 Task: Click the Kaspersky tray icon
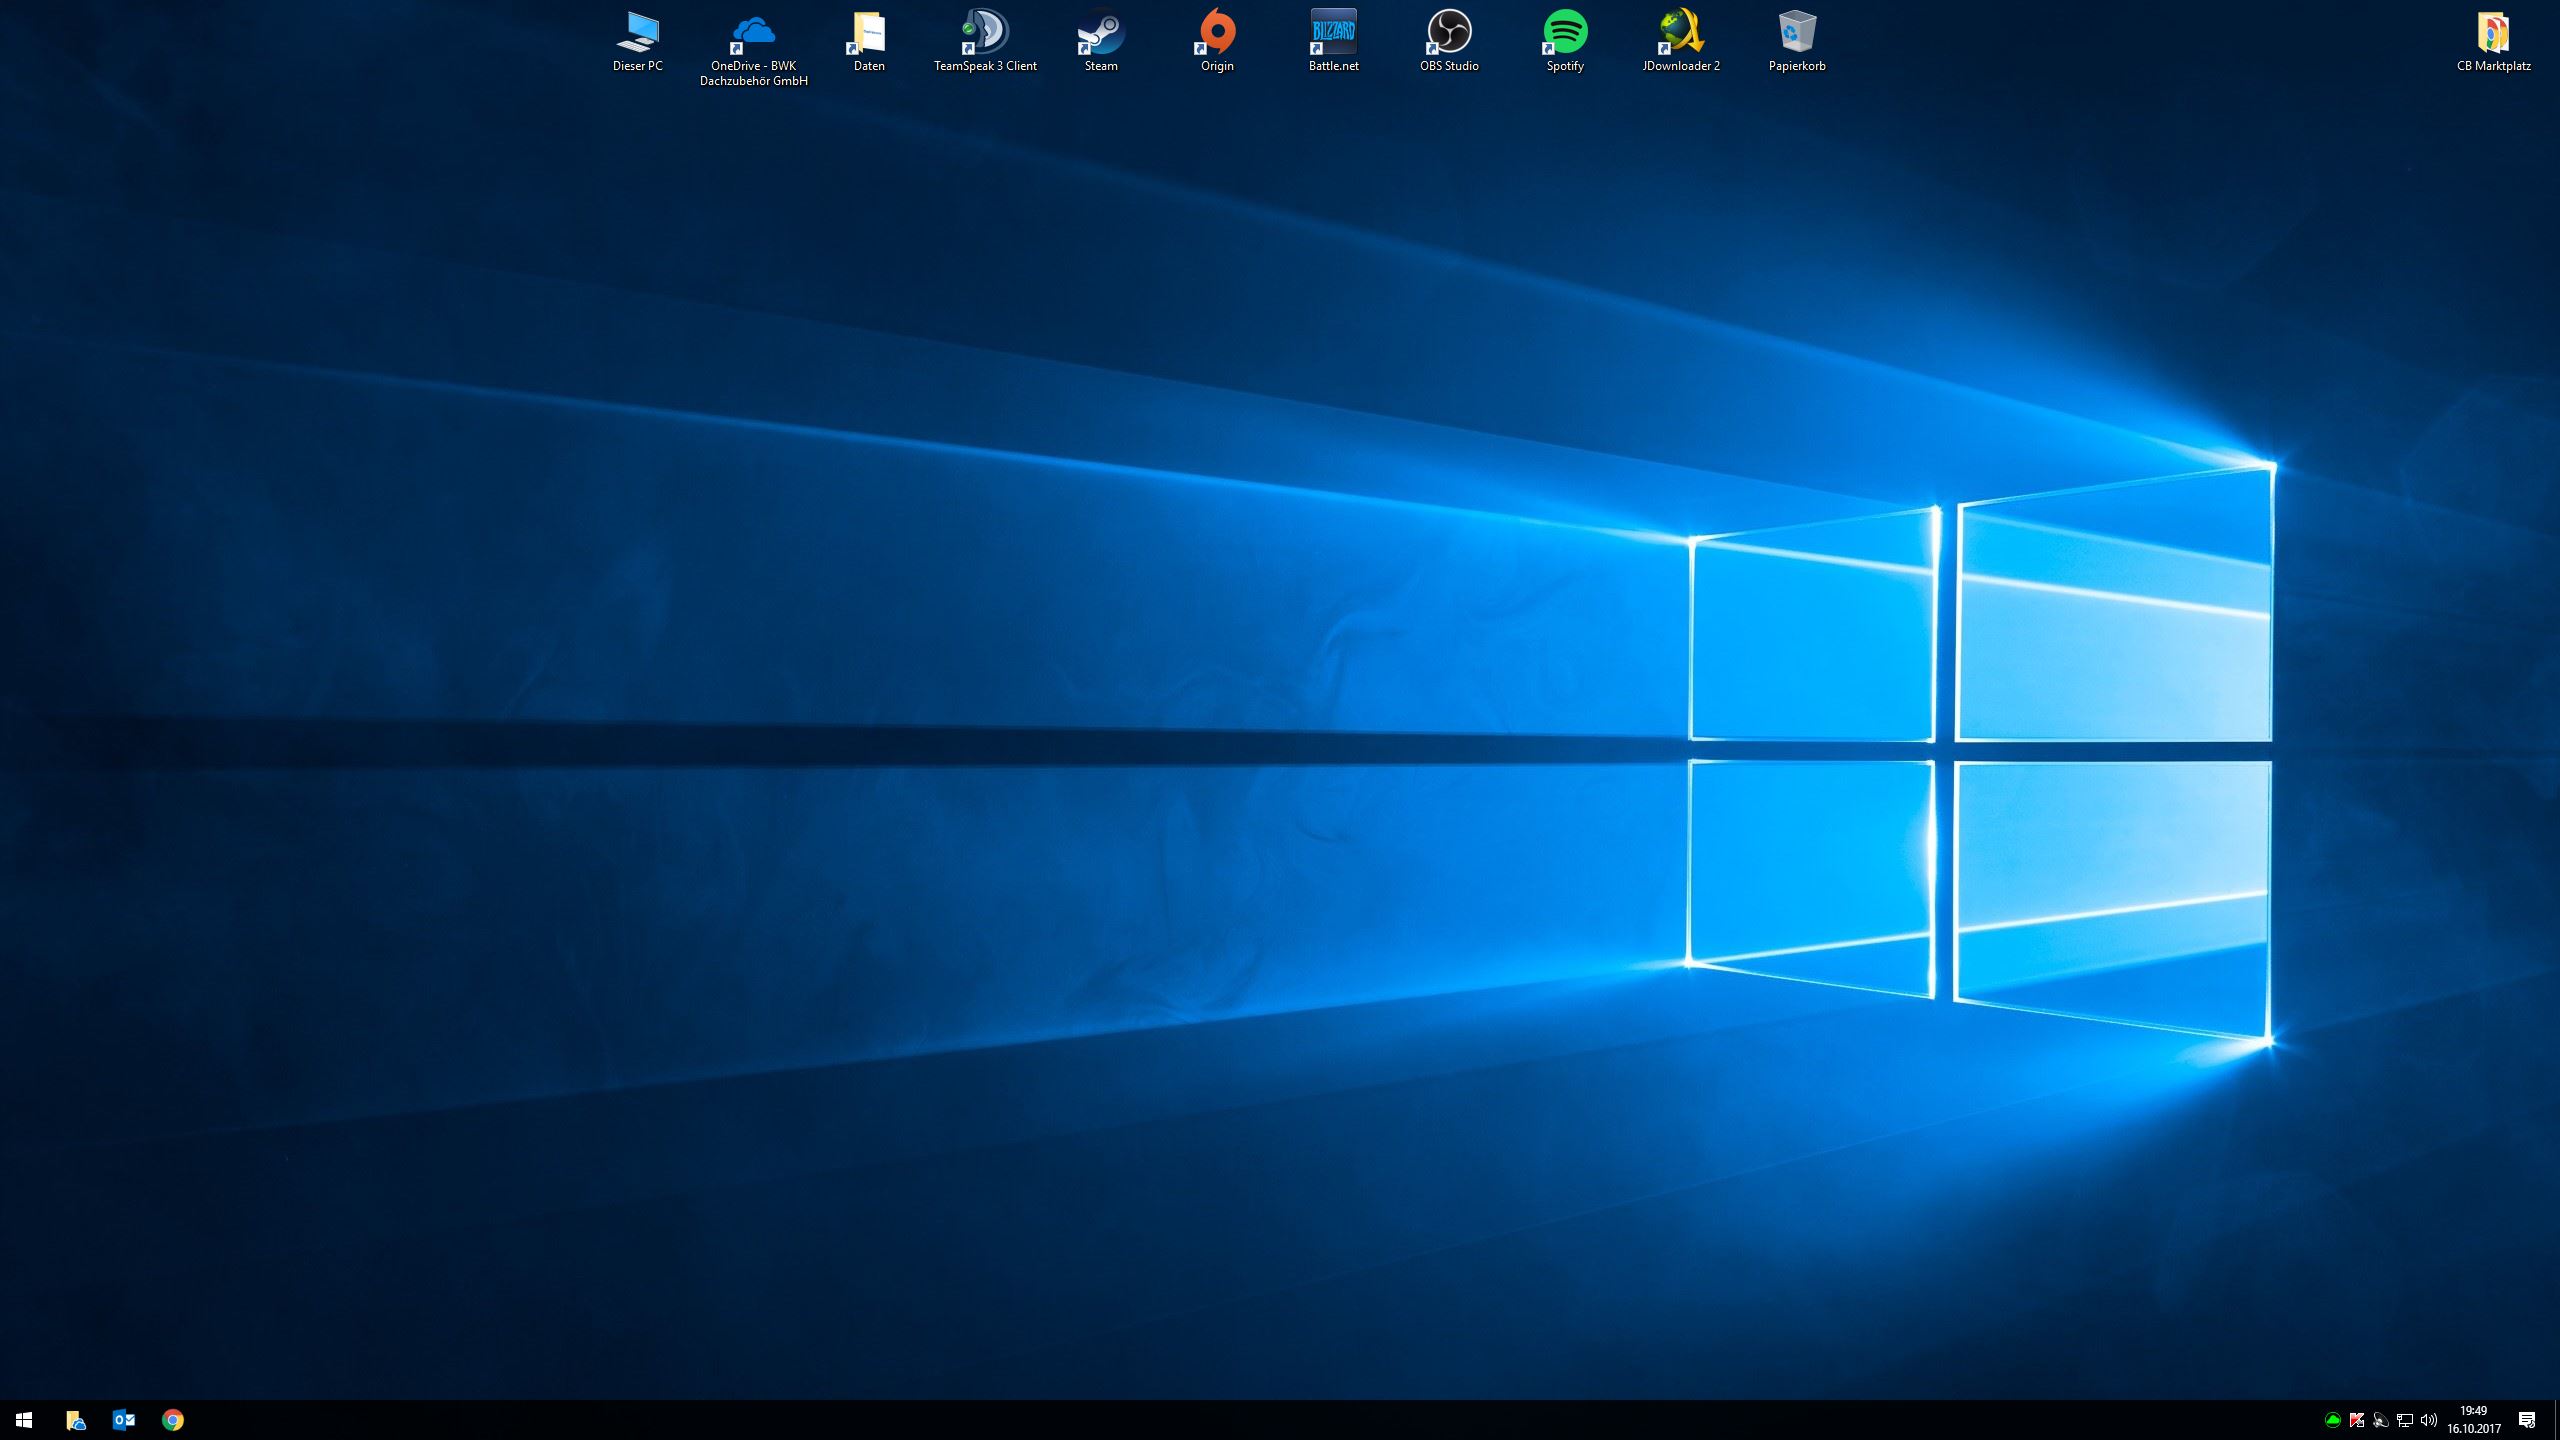[2357, 1420]
